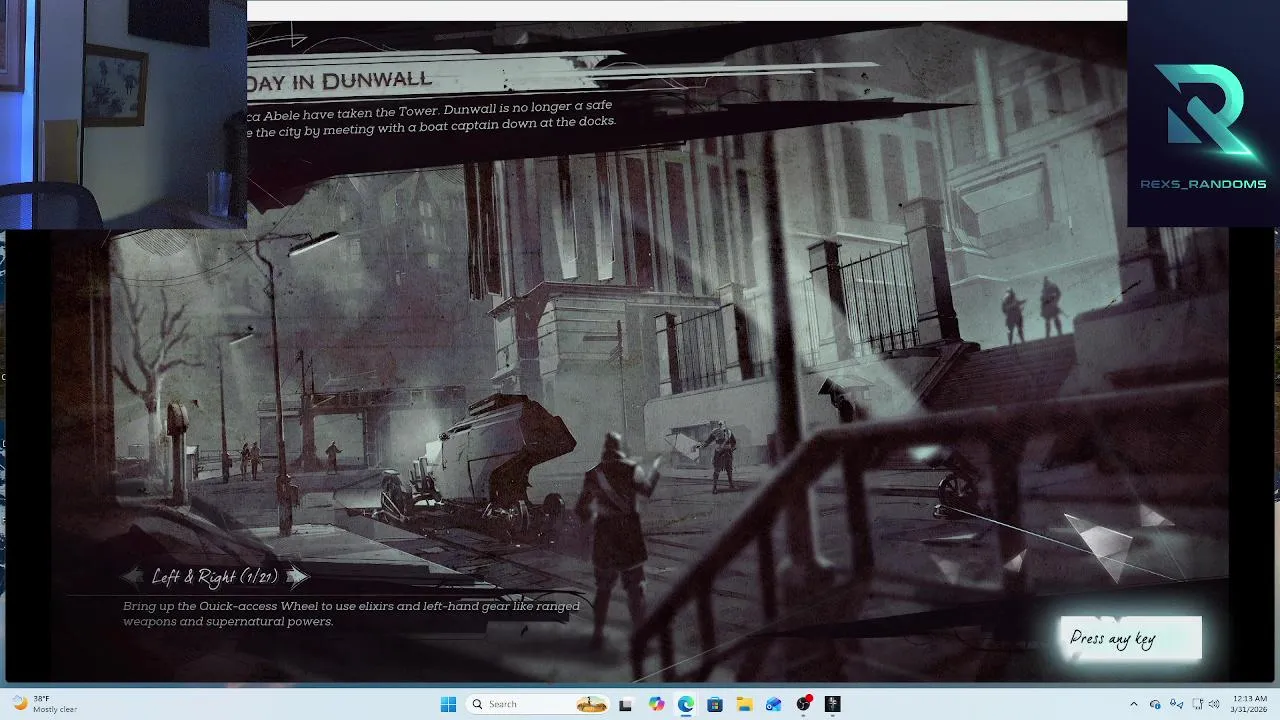Open File Explorer from the taskbar
1280x720 pixels.
[744, 704]
